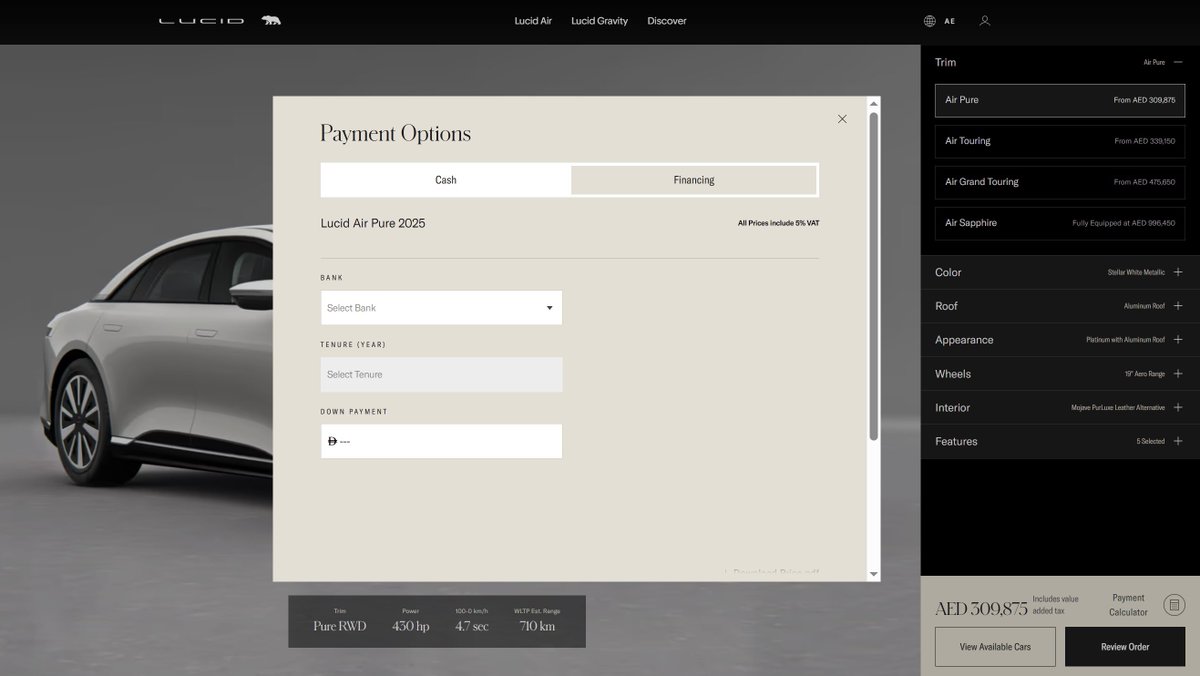The height and width of the screenshot is (676, 1200).
Task: Click the dialog scrollbar thumb
Action: [874, 276]
